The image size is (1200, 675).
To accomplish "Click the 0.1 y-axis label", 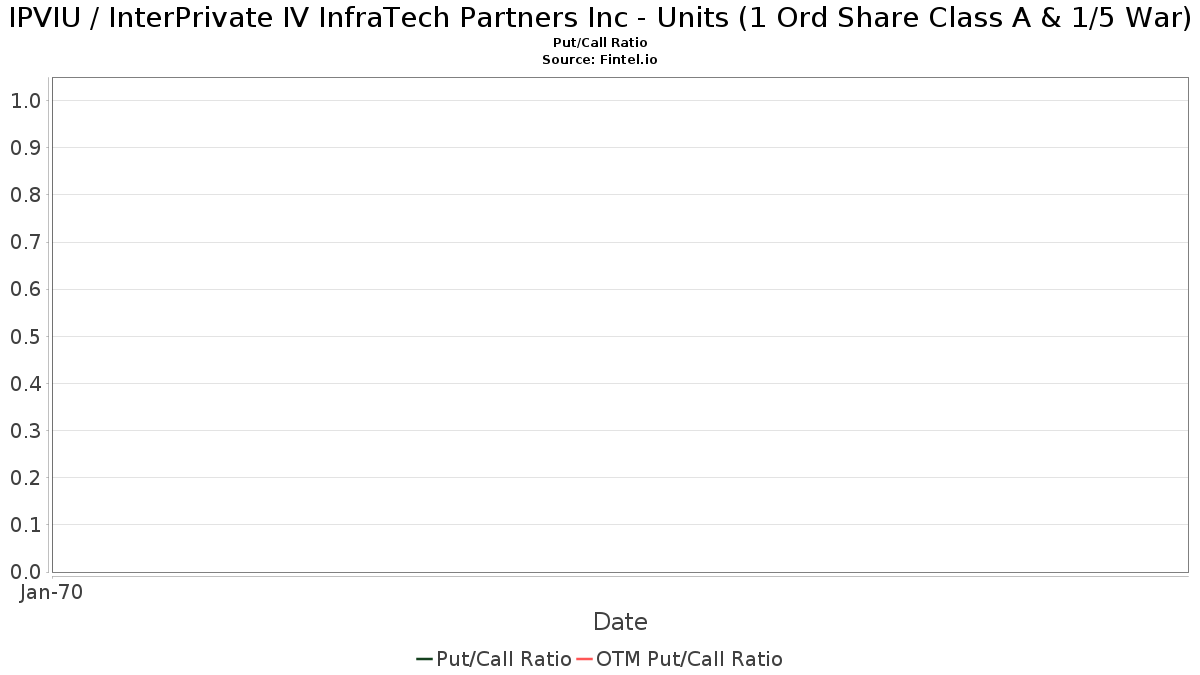I will click(x=25, y=525).
